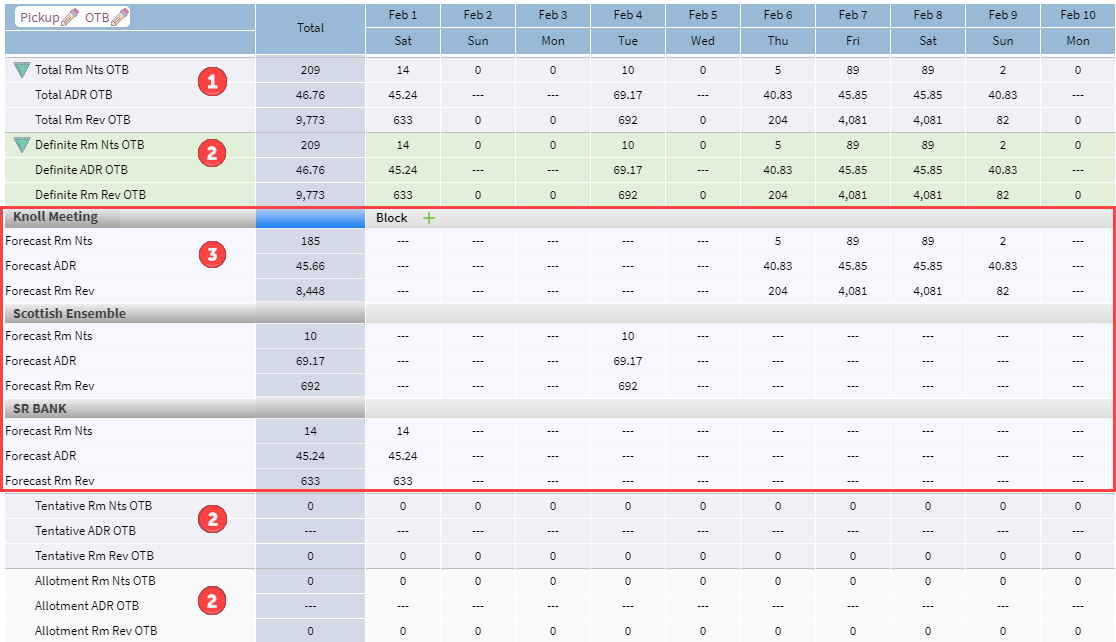Open the Knoll Meeting group header
This screenshot has height=642, width=1116.
[56, 217]
